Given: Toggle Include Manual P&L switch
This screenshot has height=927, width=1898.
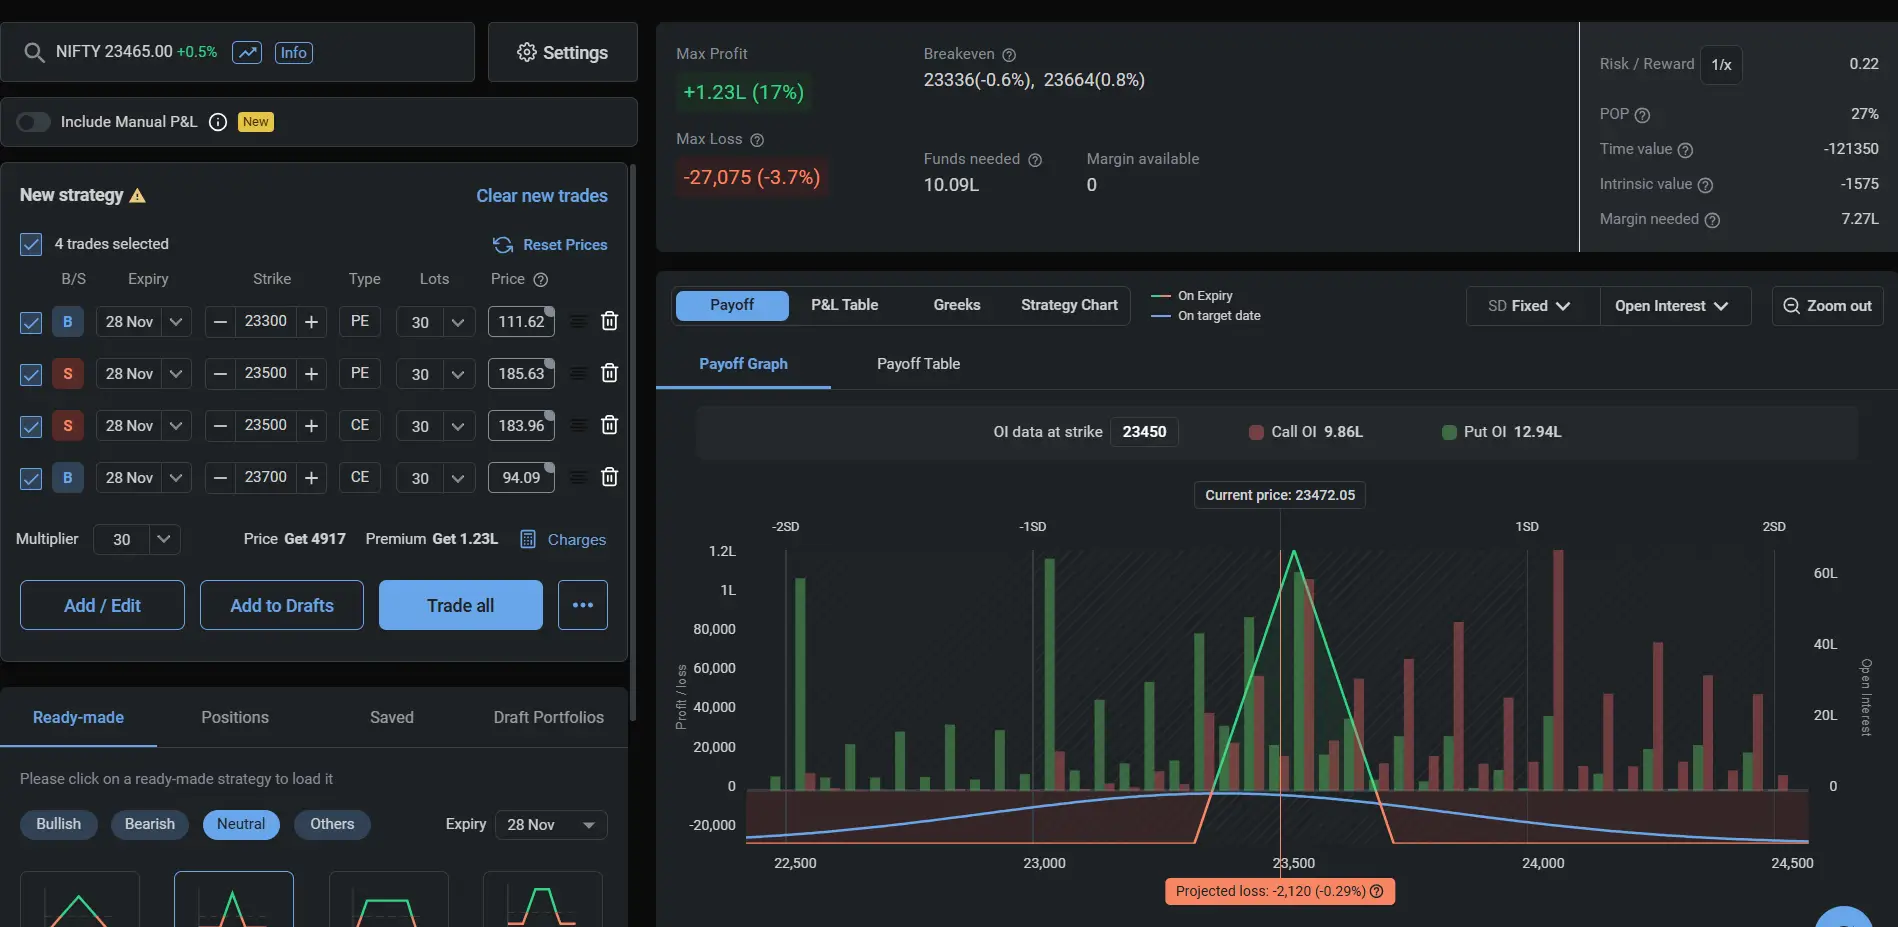Looking at the screenshot, I should 33,122.
